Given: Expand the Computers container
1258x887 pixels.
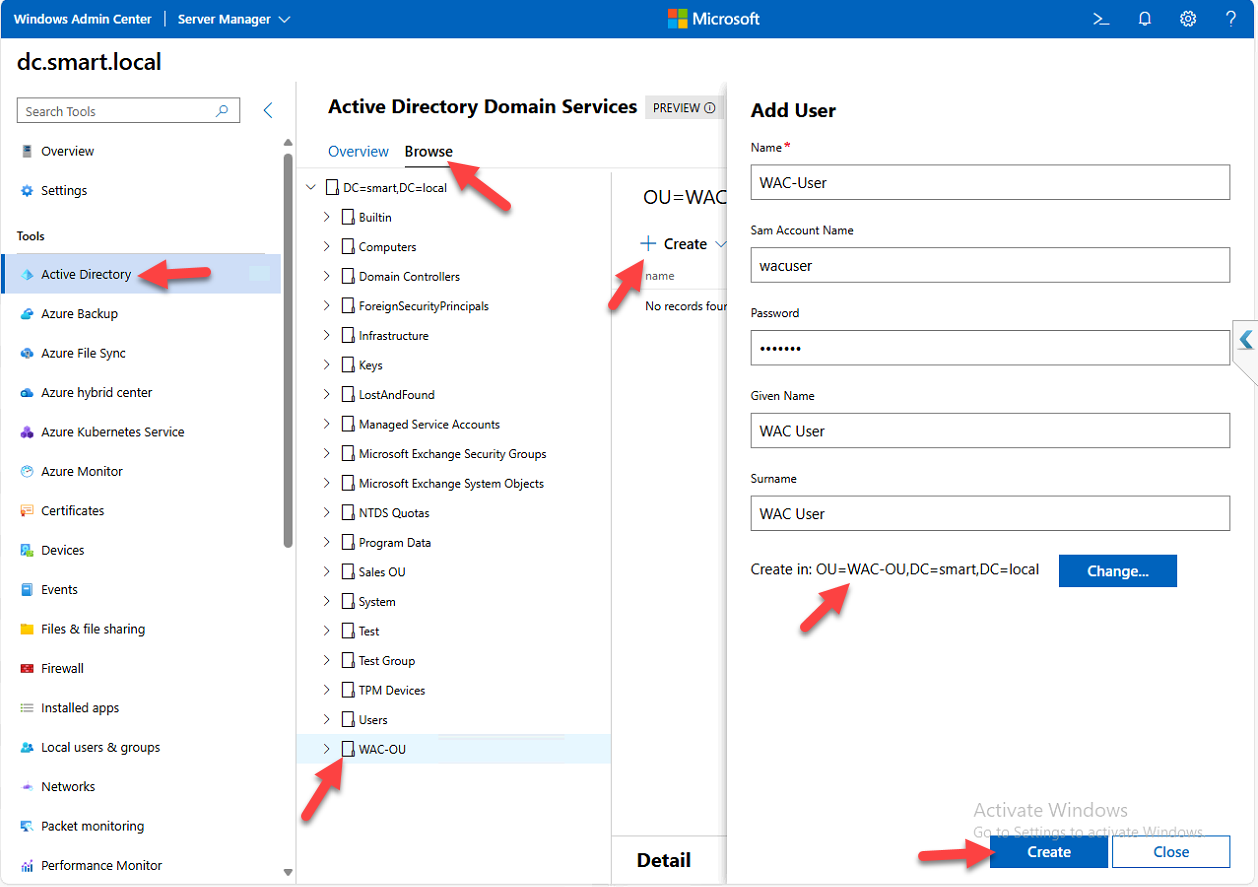Looking at the screenshot, I should [326, 246].
